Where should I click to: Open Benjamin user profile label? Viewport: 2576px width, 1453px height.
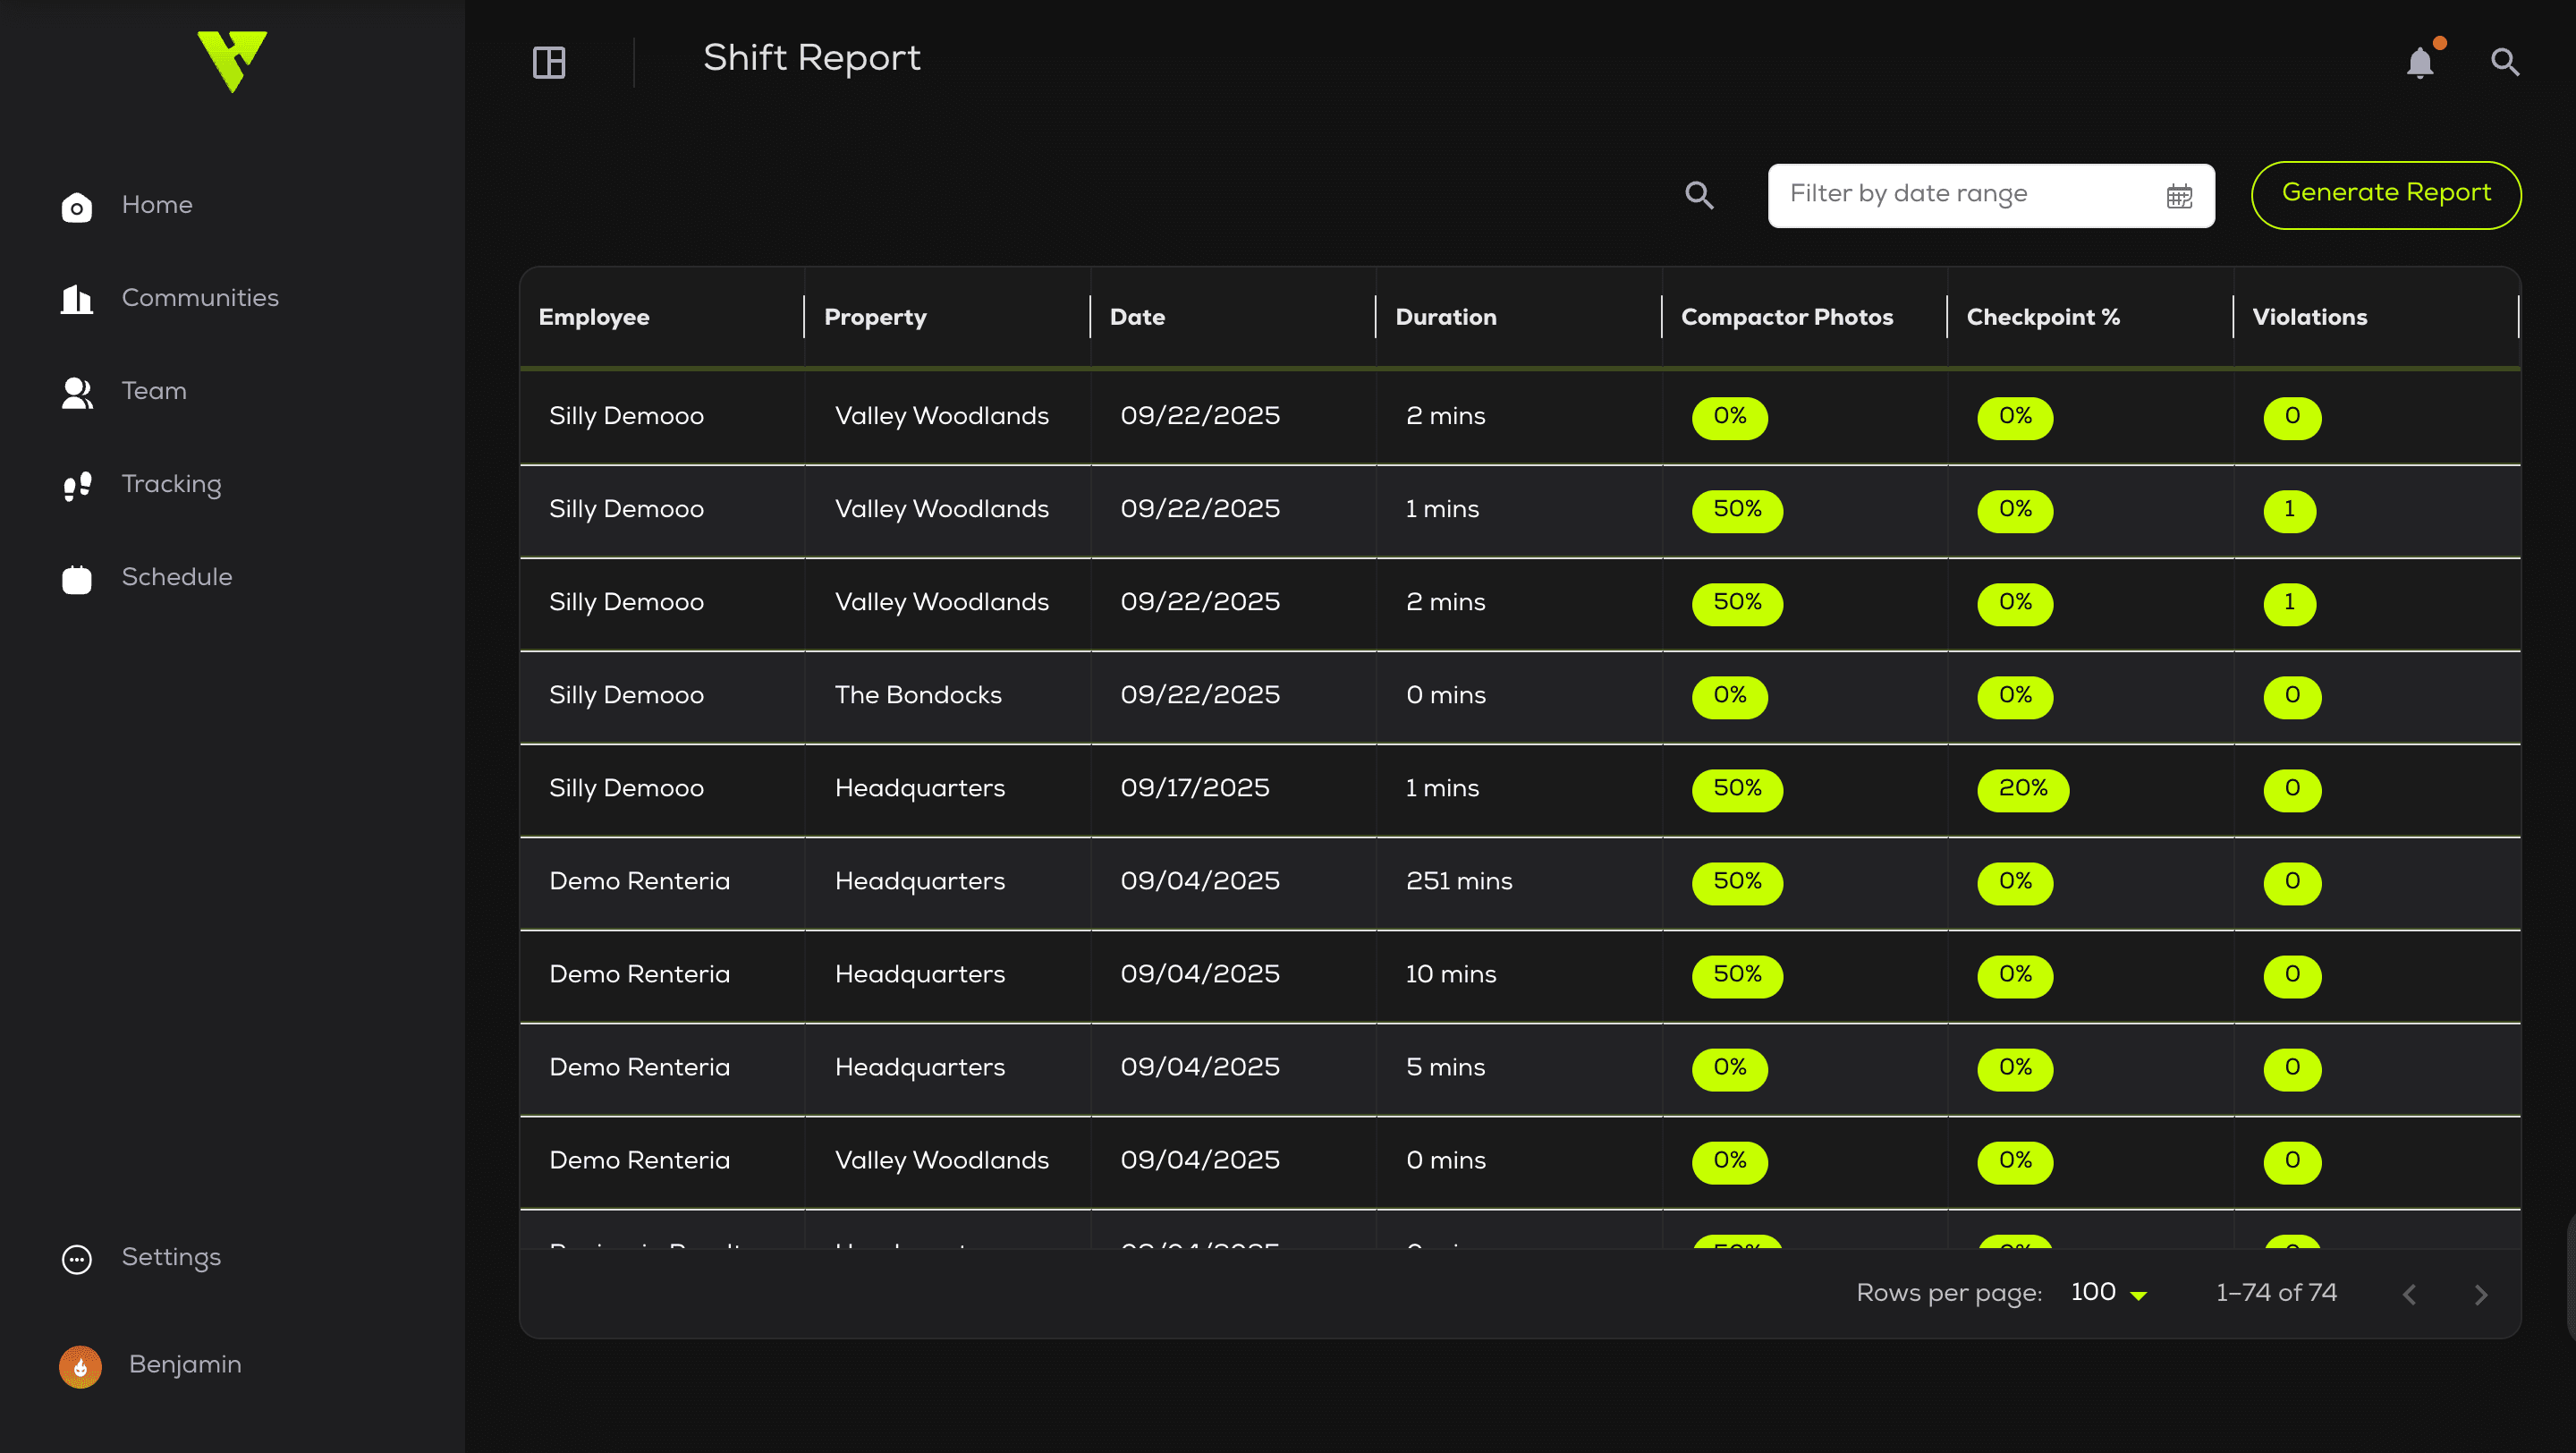tap(185, 1364)
